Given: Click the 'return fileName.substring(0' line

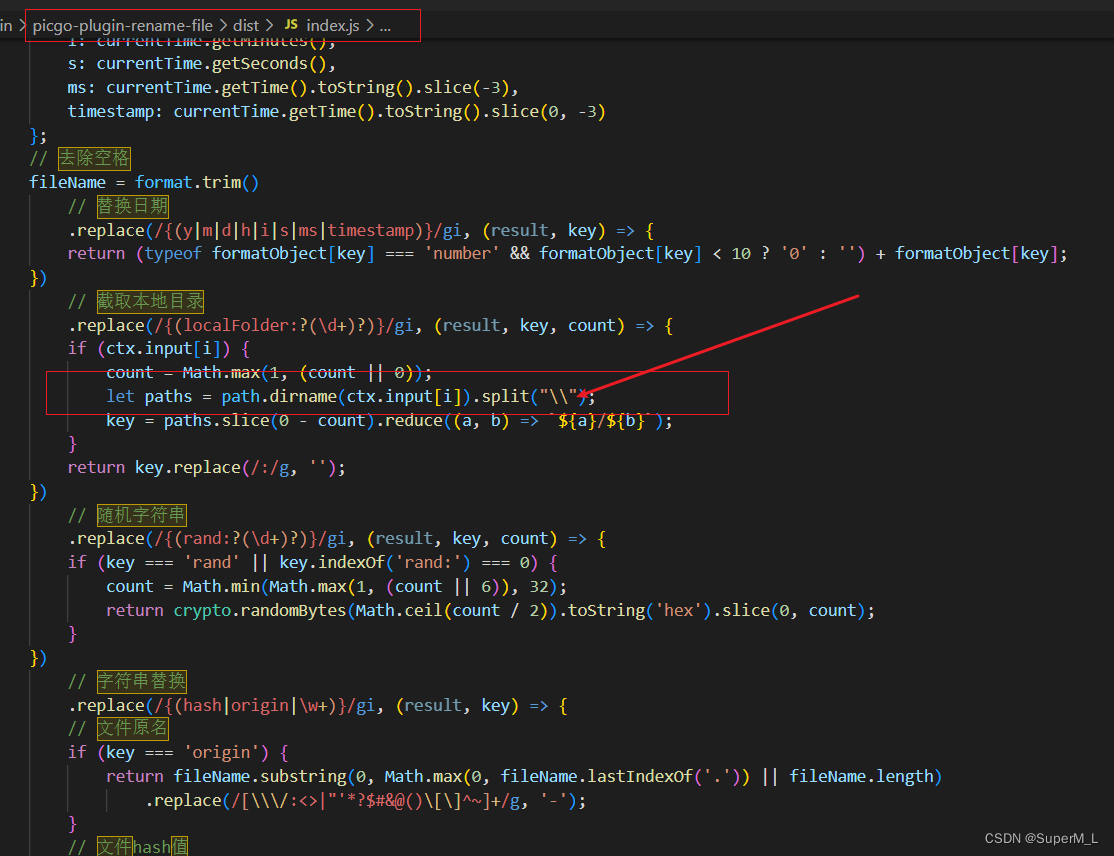Looking at the screenshot, I should (x=524, y=776).
